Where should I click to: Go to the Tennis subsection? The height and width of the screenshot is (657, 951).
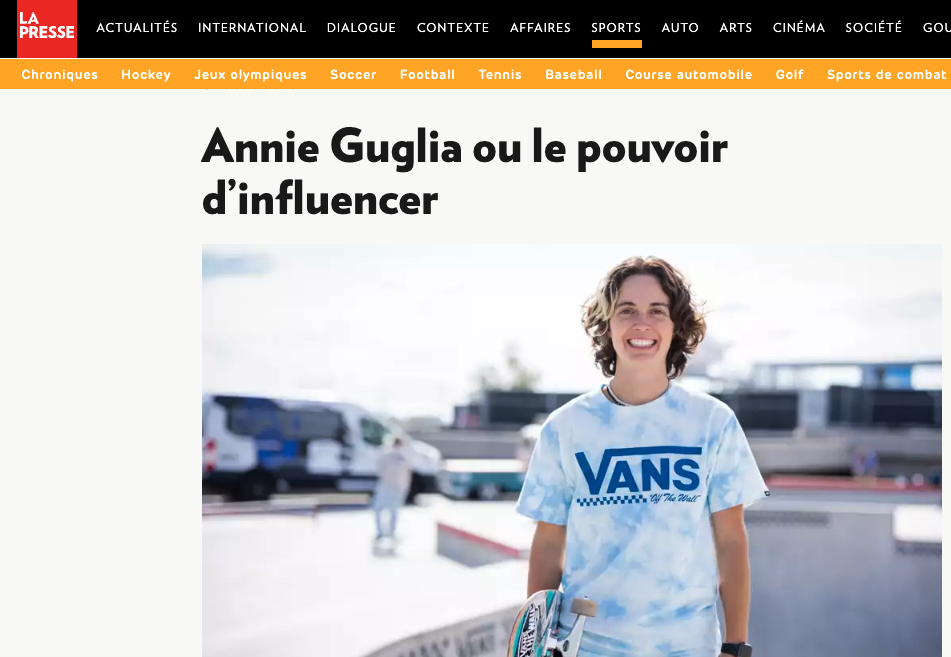pos(500,75)
